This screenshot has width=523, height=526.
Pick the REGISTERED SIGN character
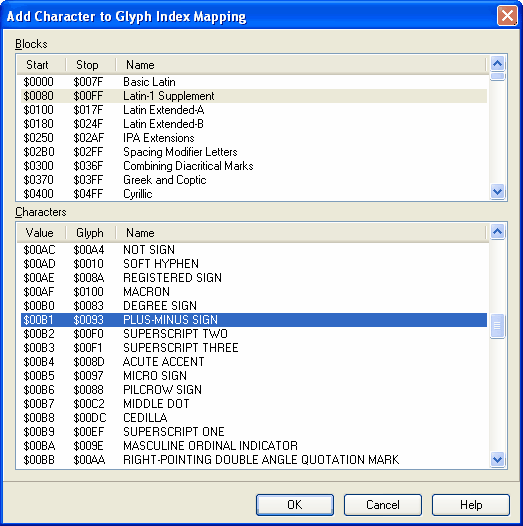(x=254, y=278)
